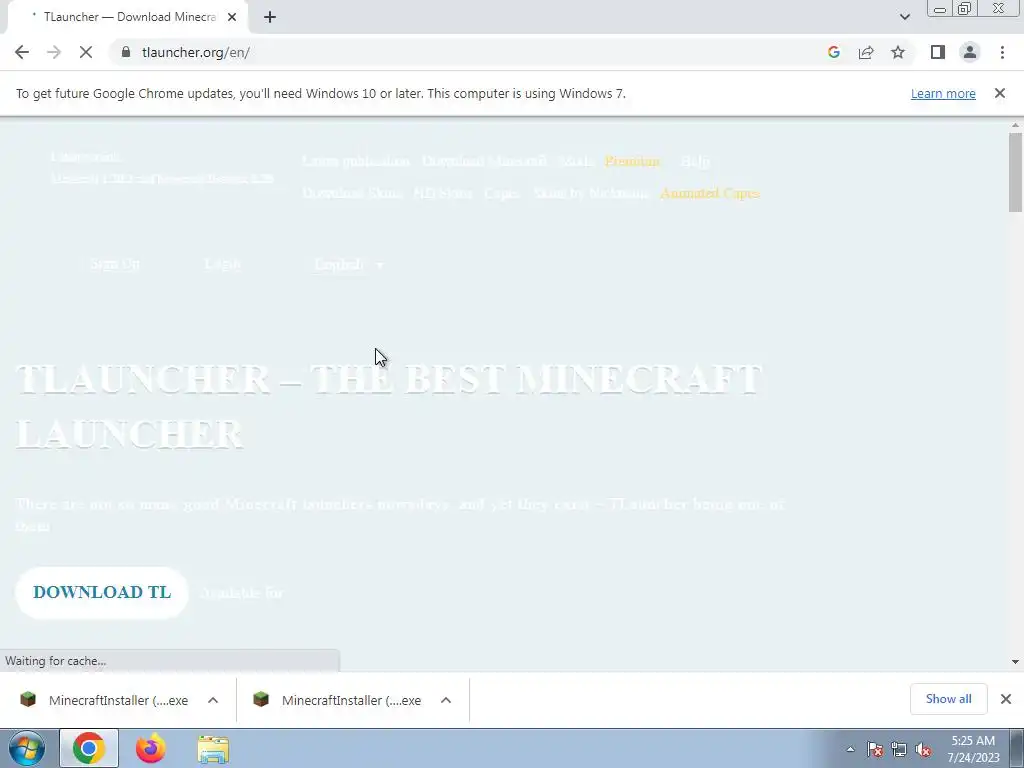
Task: Close the downloads shelf
Action: tap(1006, 699)
